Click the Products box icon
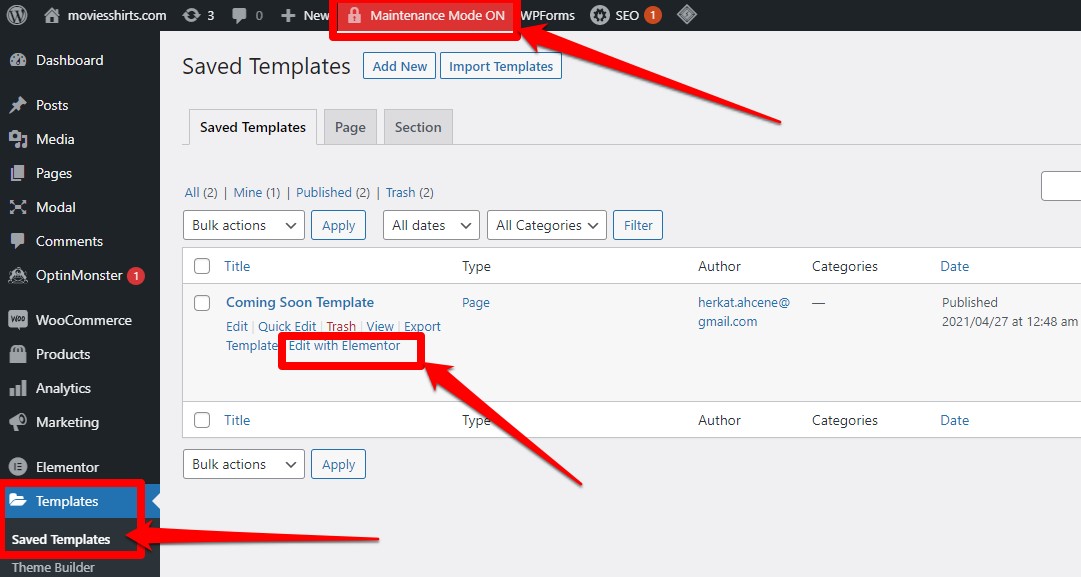This screenshot has width=1081, height=577. click(x=18, y=354)
